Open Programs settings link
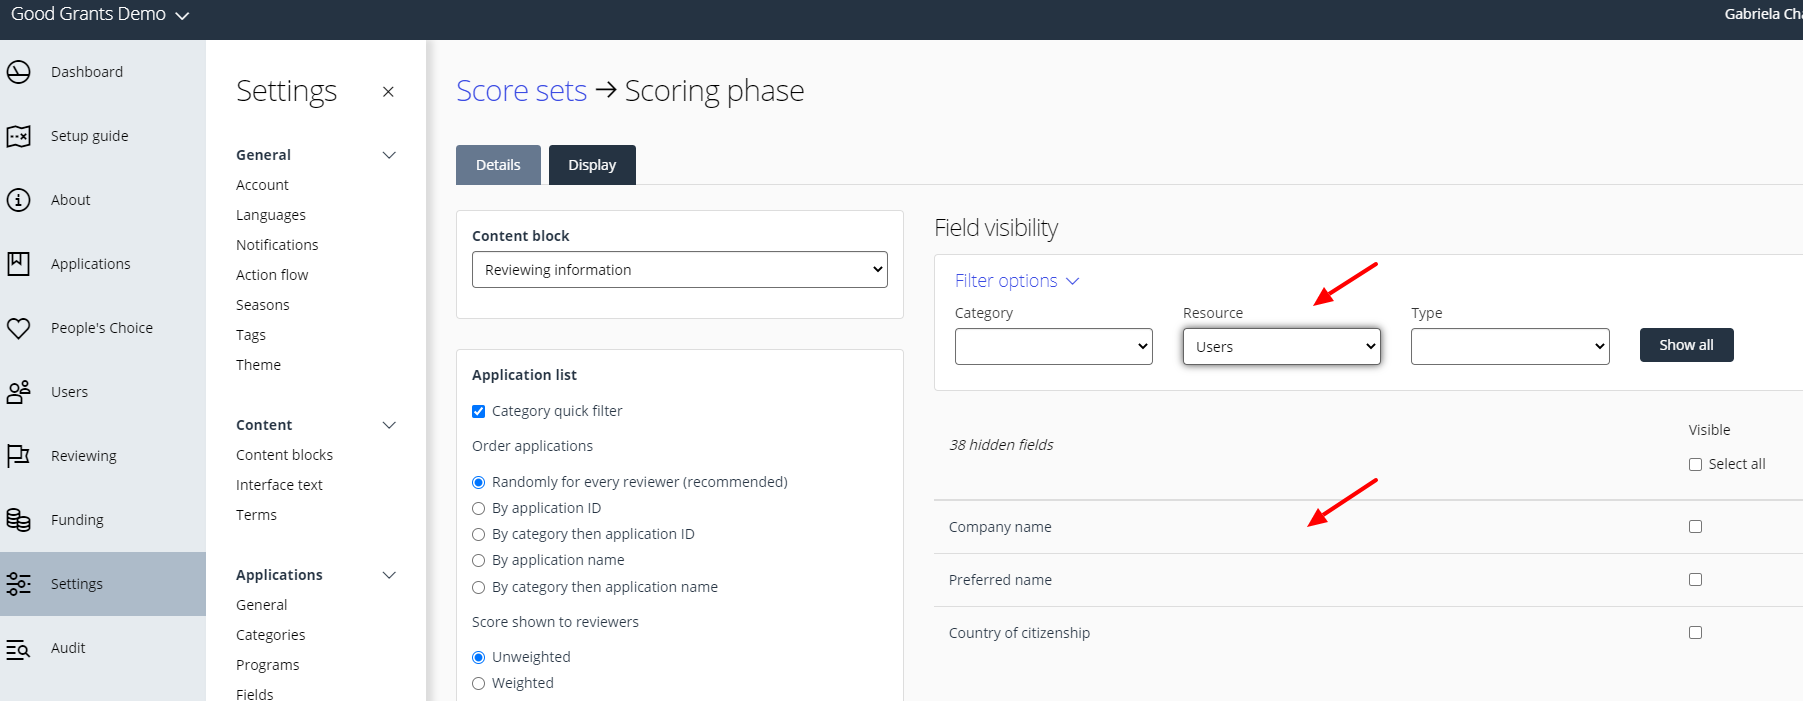 click(x=268, y=665)
